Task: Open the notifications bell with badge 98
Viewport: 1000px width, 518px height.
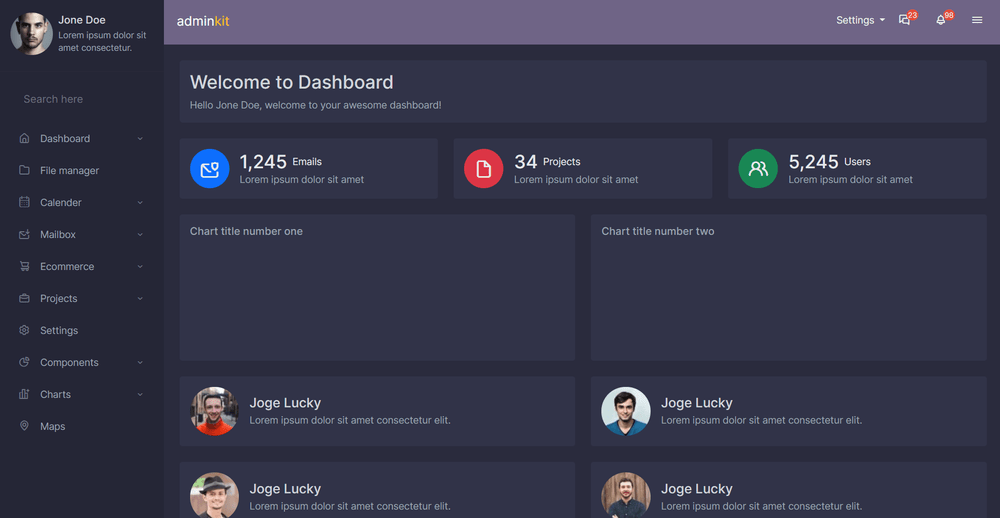Action: point(942,20)
